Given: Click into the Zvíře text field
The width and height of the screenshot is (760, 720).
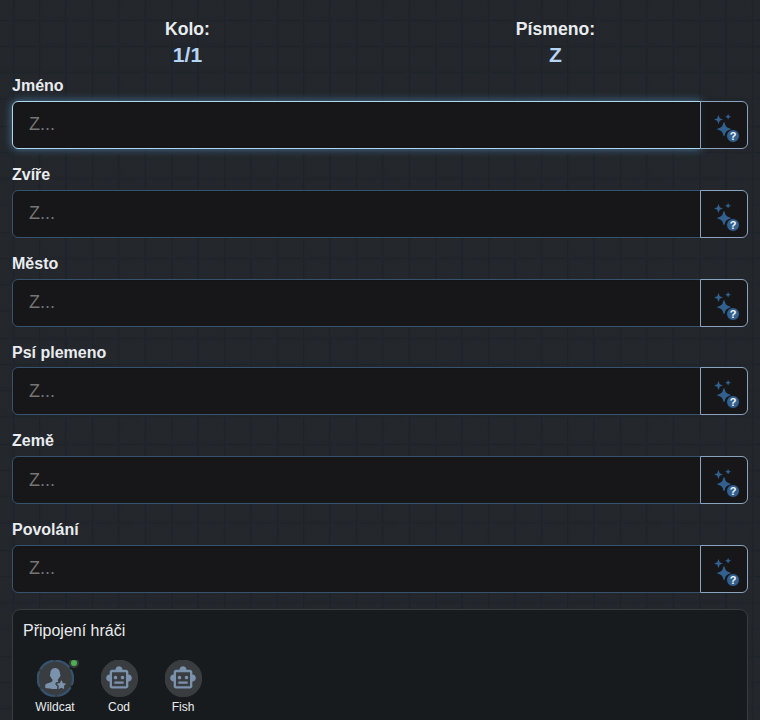Looking at the screenshot, I should tap(356, 214).
